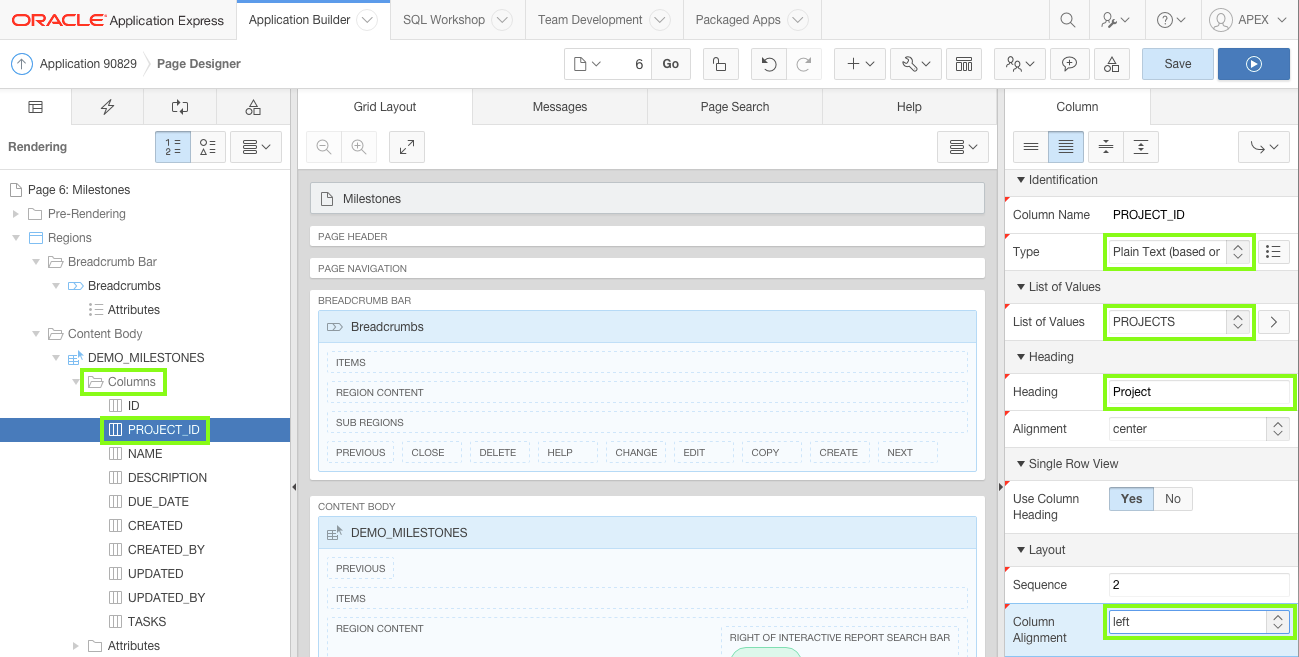
Task: Set Use Column Heading to No
Action: 1172,498
